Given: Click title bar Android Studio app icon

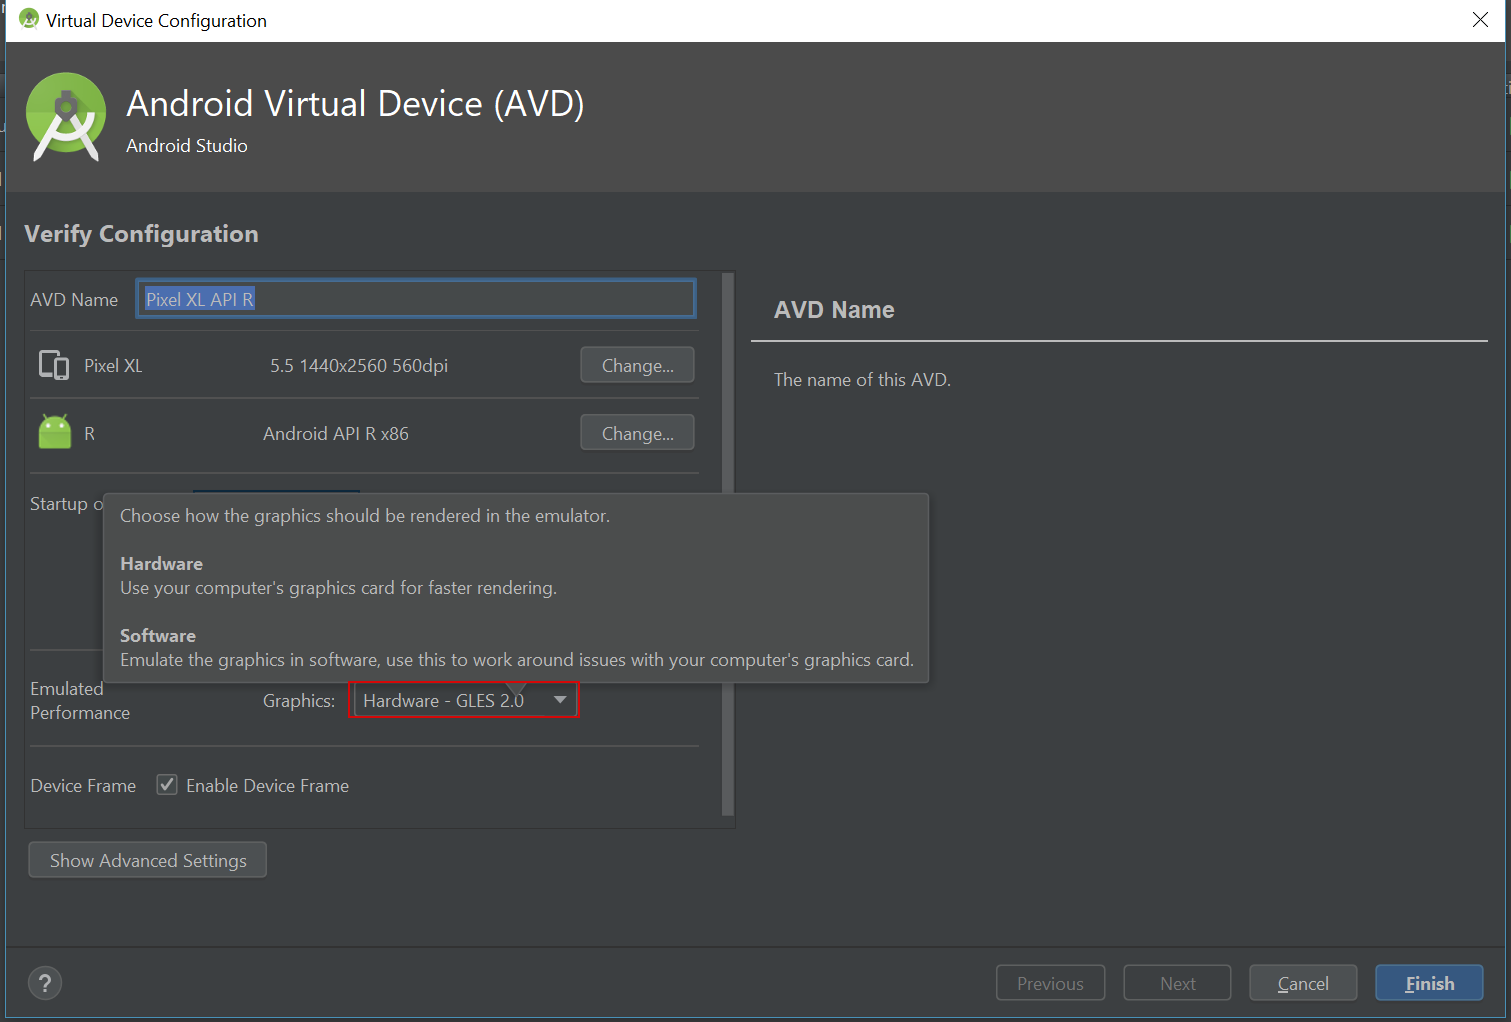Looking at the screenshot, I should click(x=29, y=20).
